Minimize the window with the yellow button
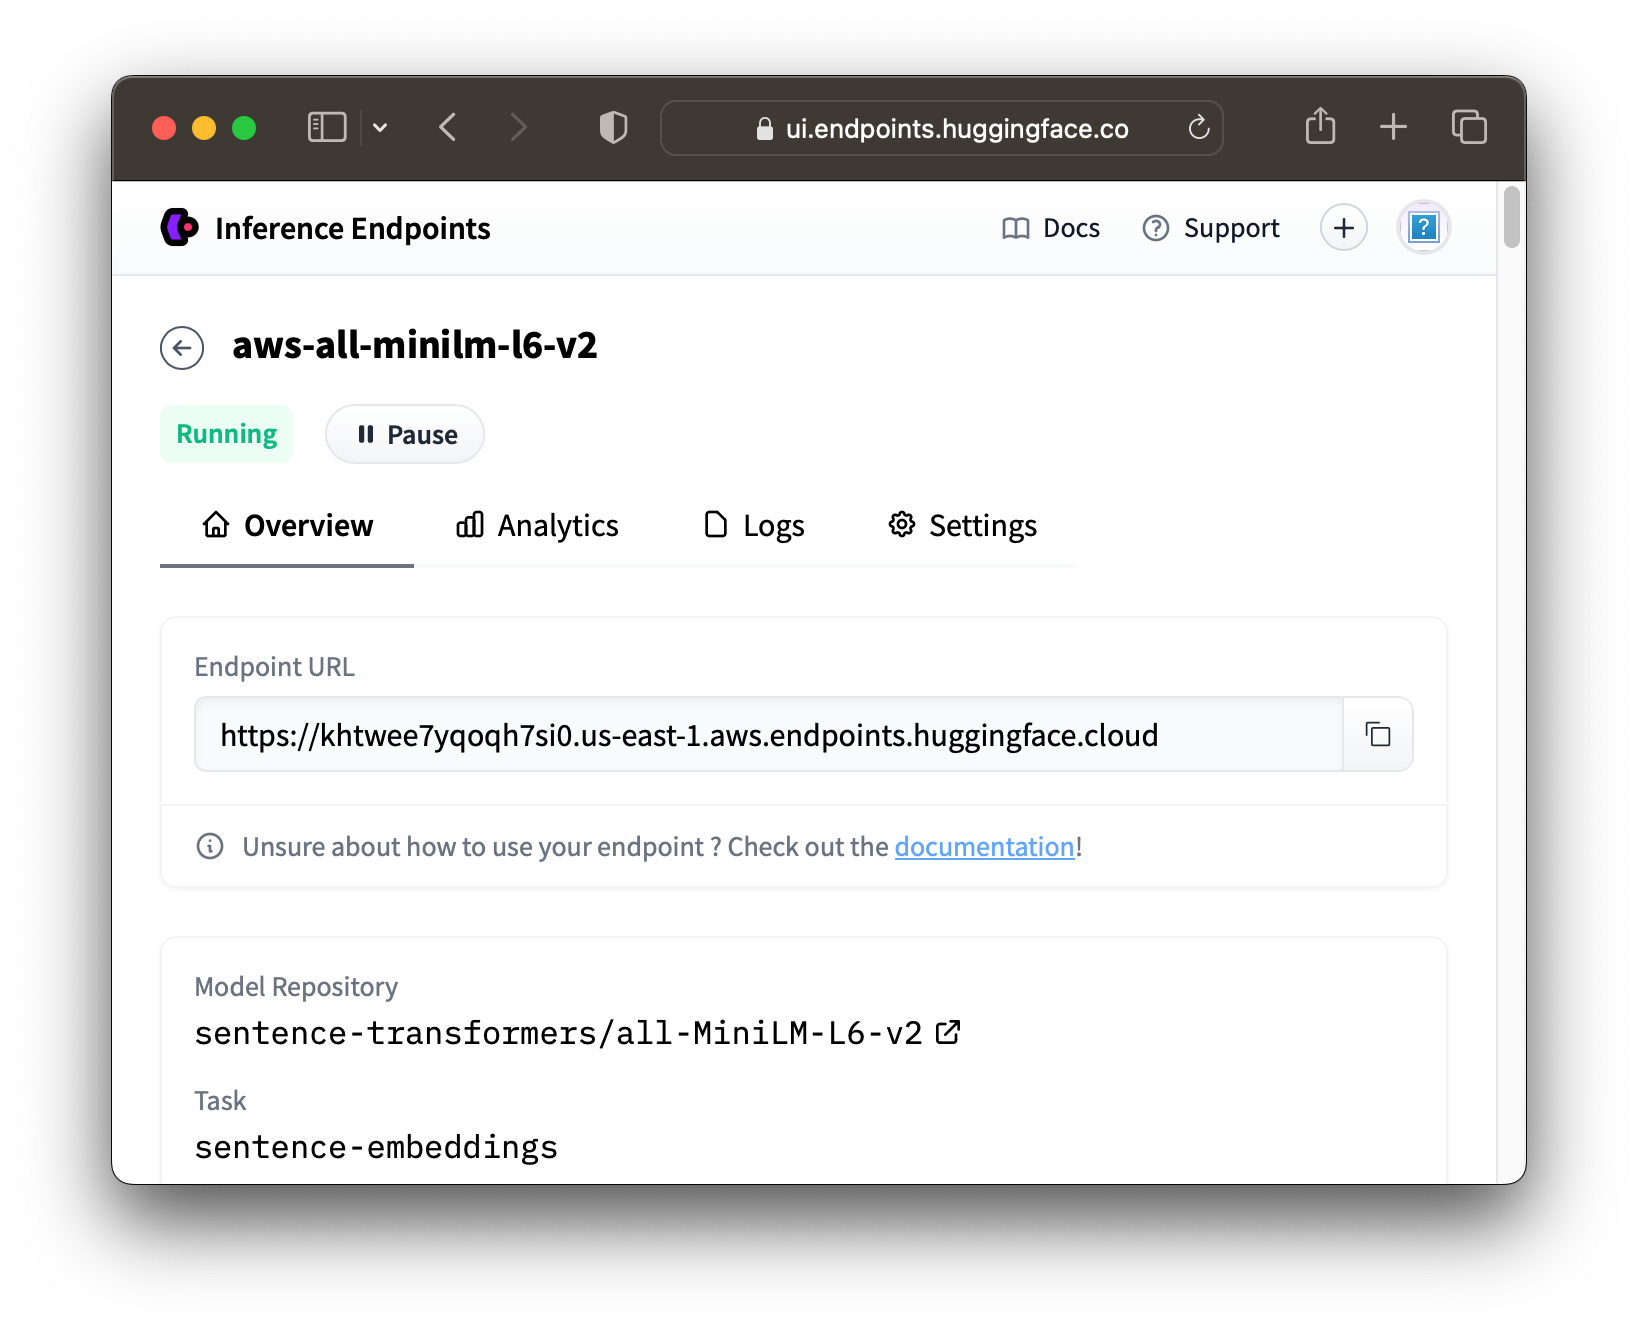The height and width of the screenshot is (1332, 1638). [x=204, y=128]
